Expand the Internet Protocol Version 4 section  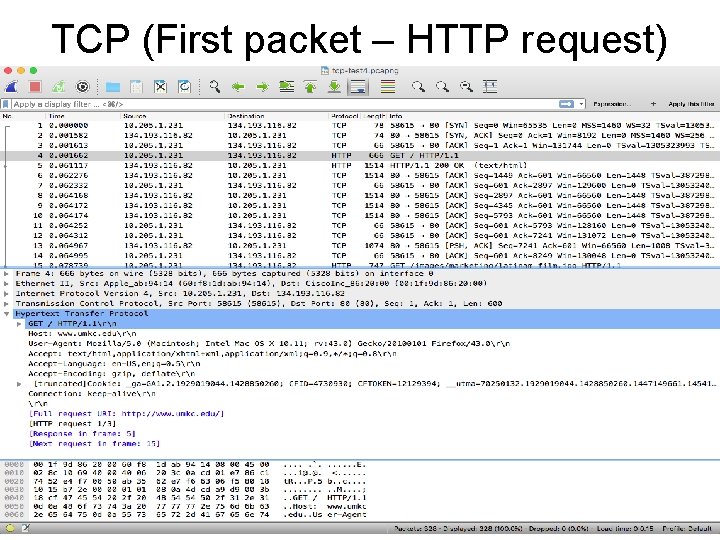6,294
